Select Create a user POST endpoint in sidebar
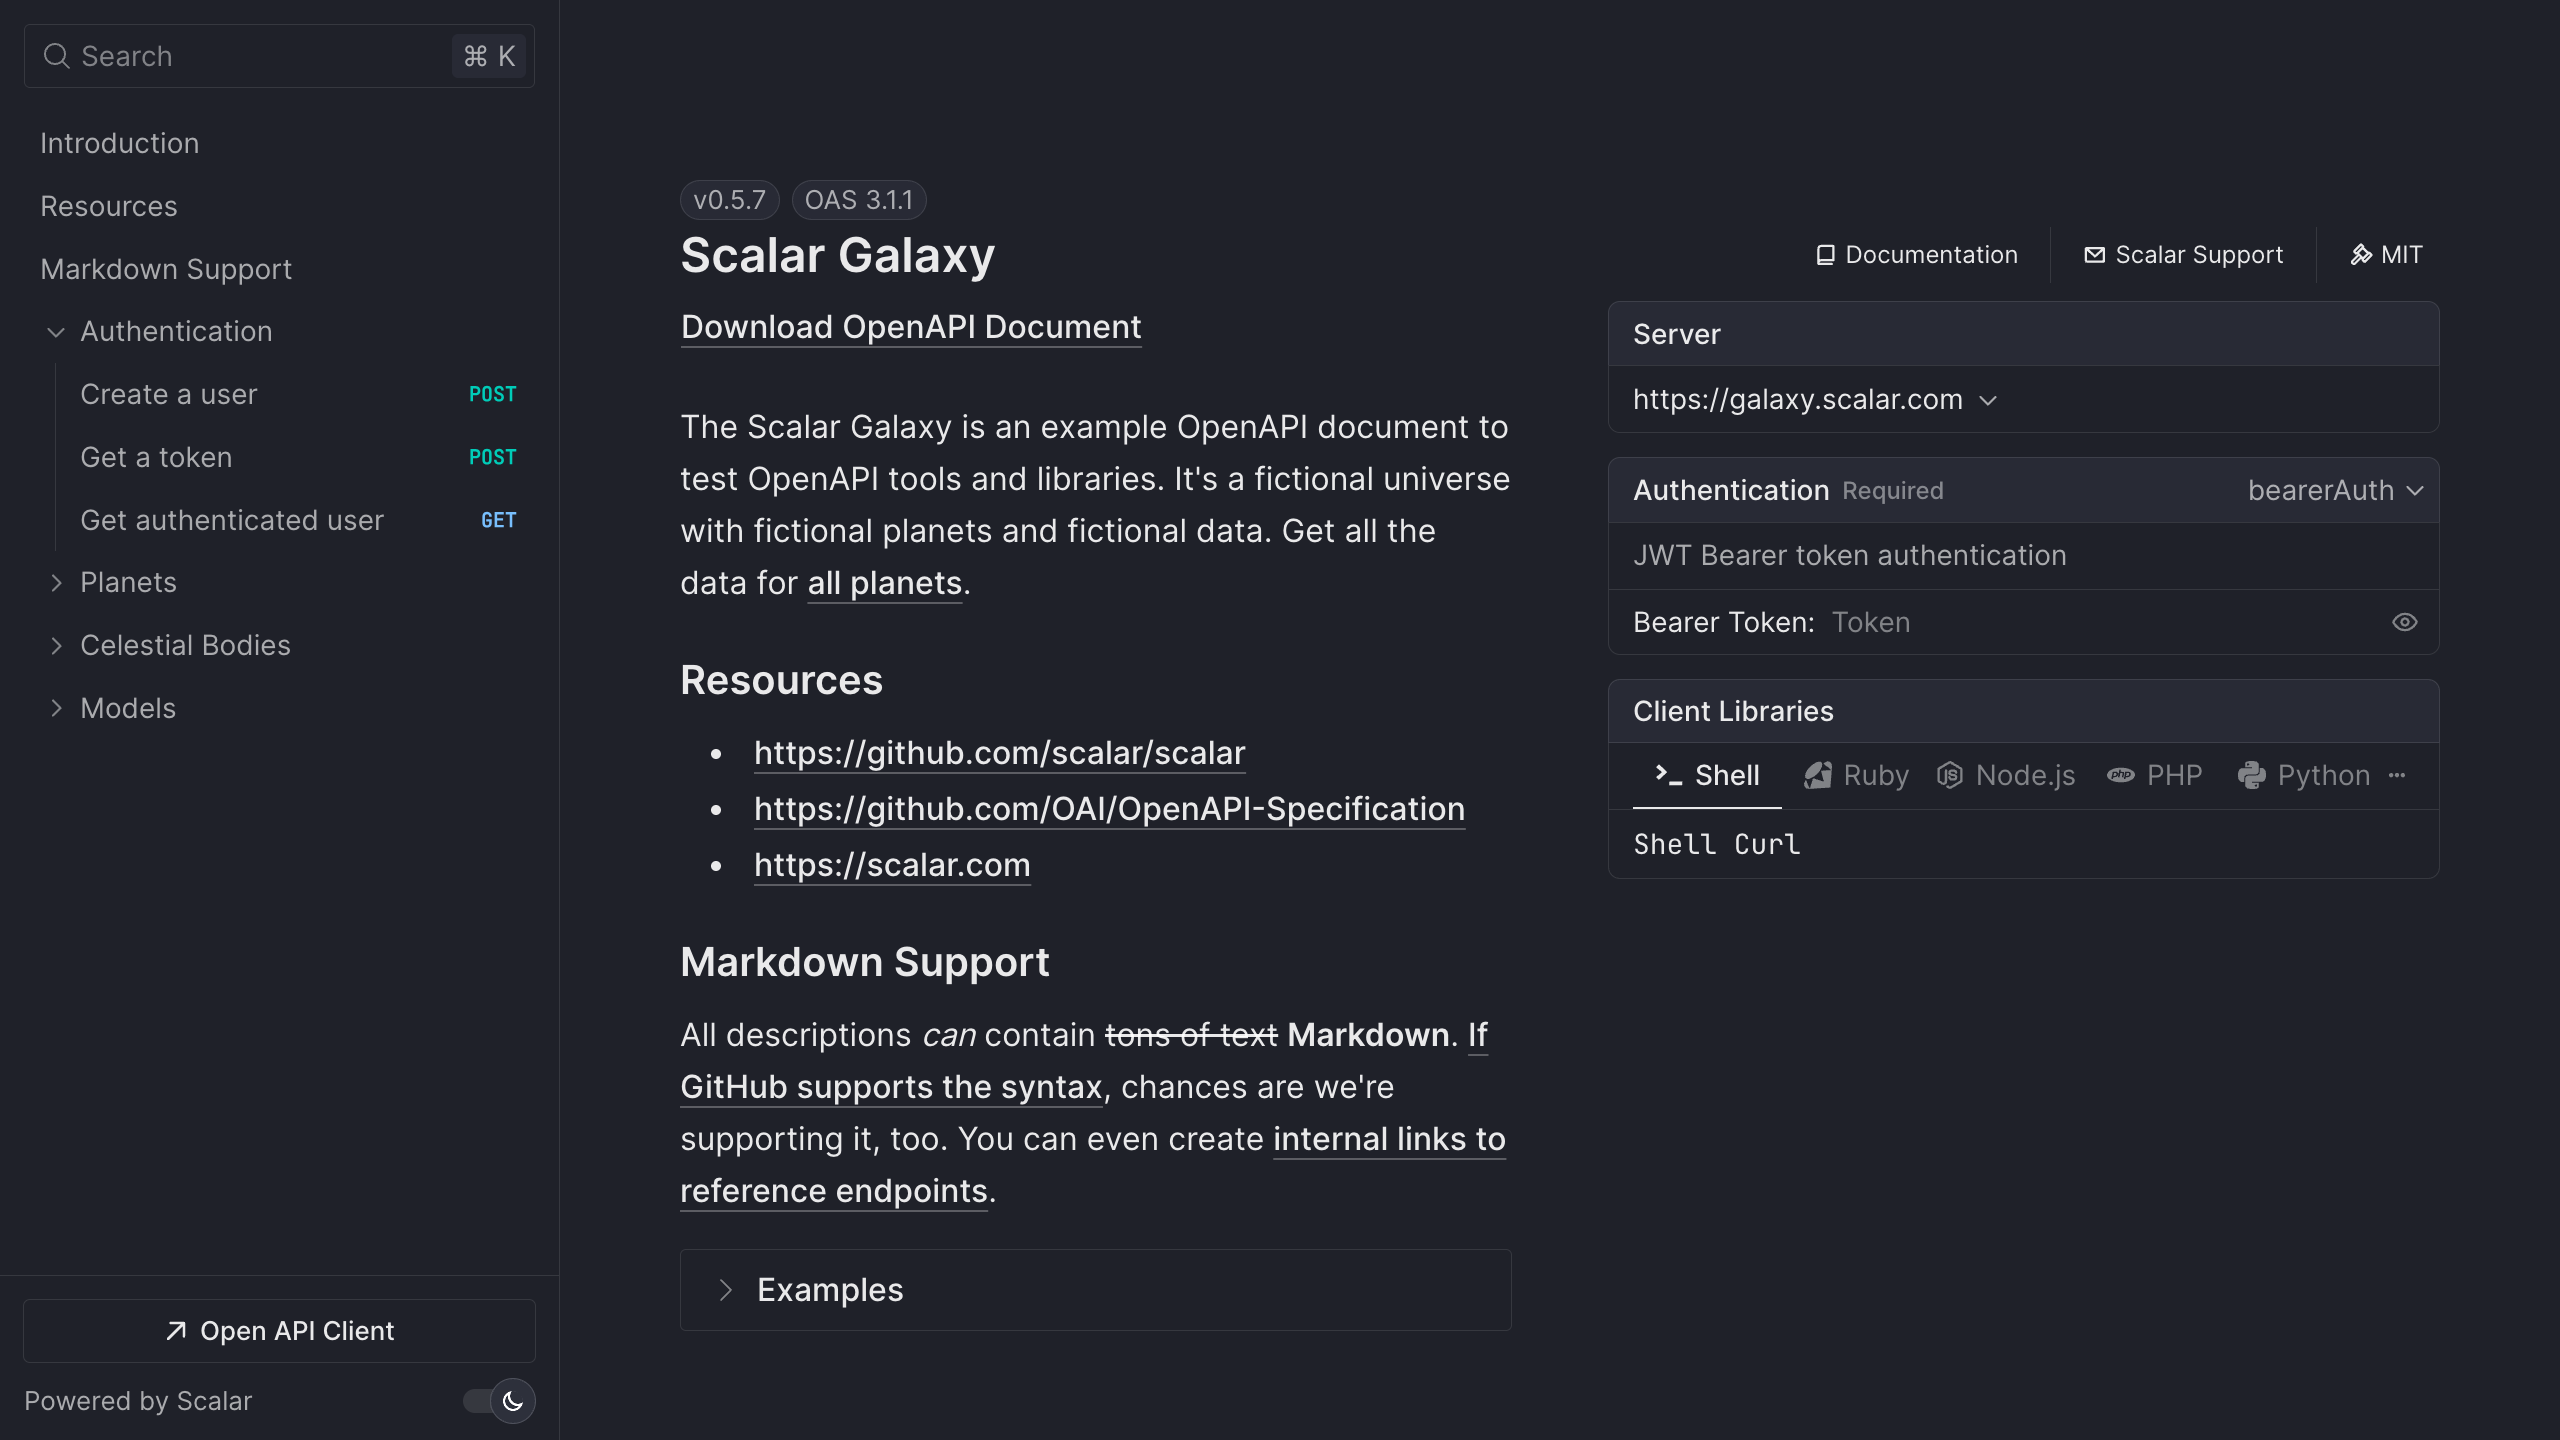Screen dimensions: 2560x1440 (168, 394)
